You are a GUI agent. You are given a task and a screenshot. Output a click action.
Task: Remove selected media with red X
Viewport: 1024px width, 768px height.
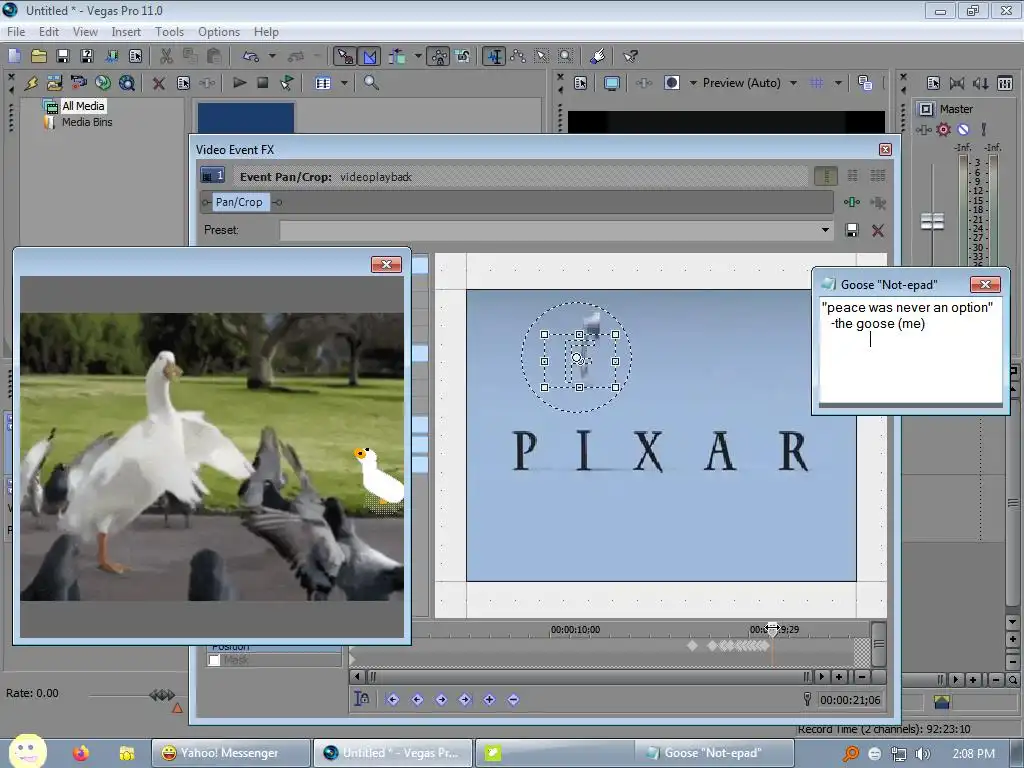159,83
